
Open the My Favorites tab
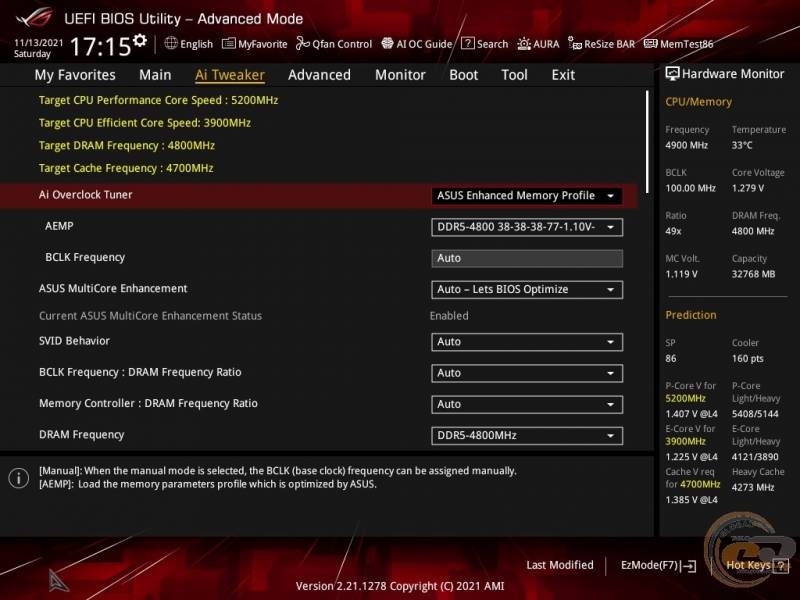pos(75,75)
